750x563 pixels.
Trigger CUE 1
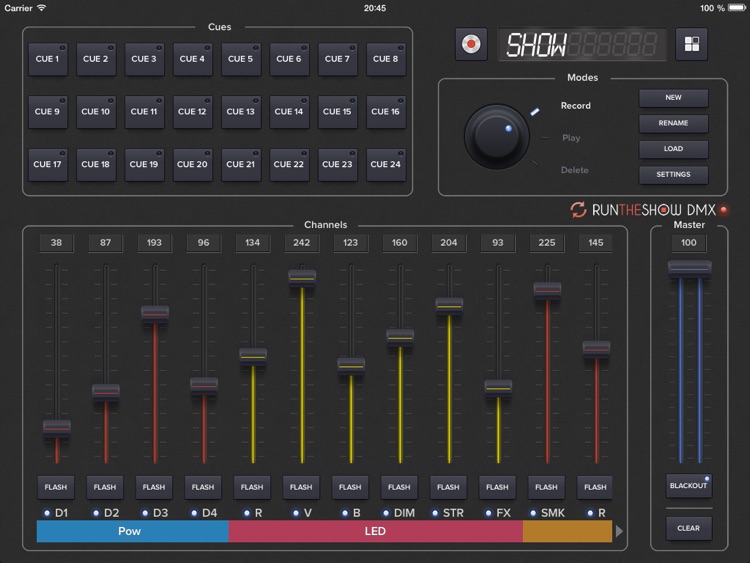point(47,59)
